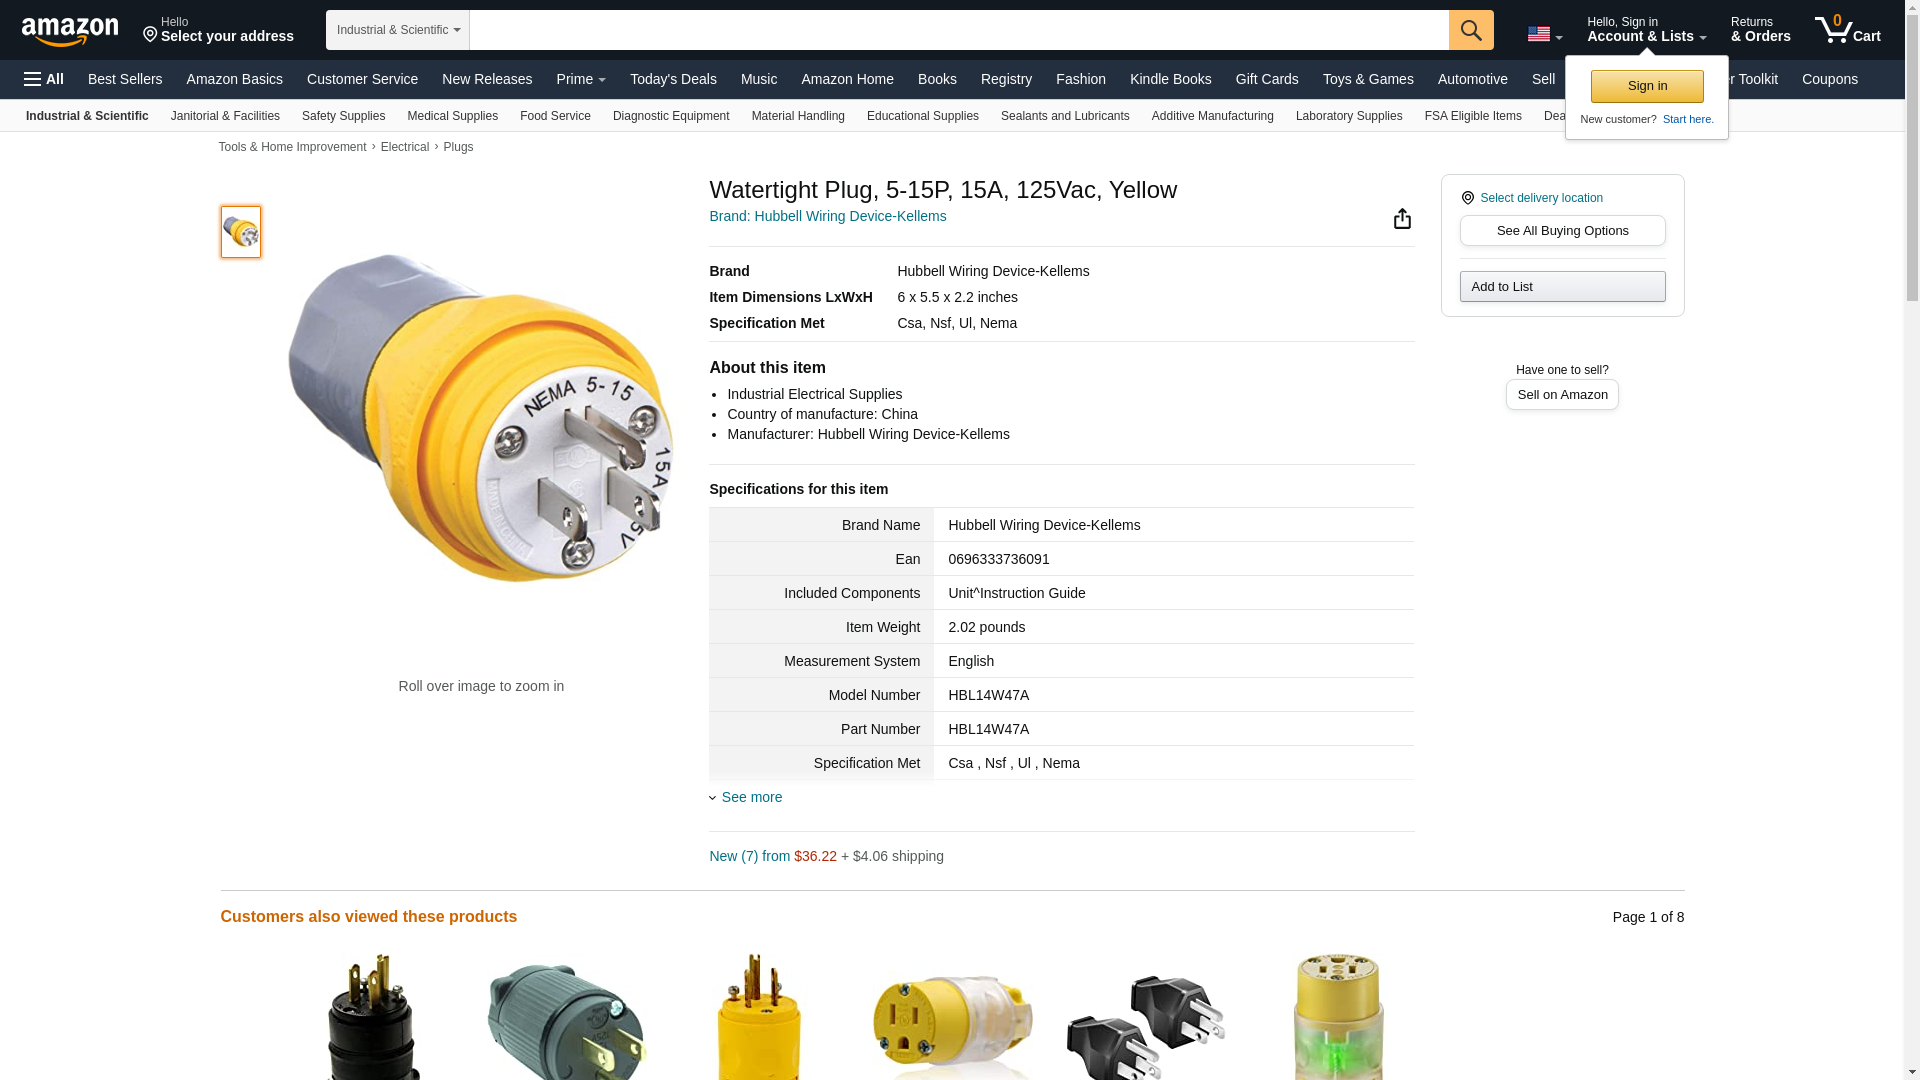Expand the Prime dropdown menu

[581, 79]
